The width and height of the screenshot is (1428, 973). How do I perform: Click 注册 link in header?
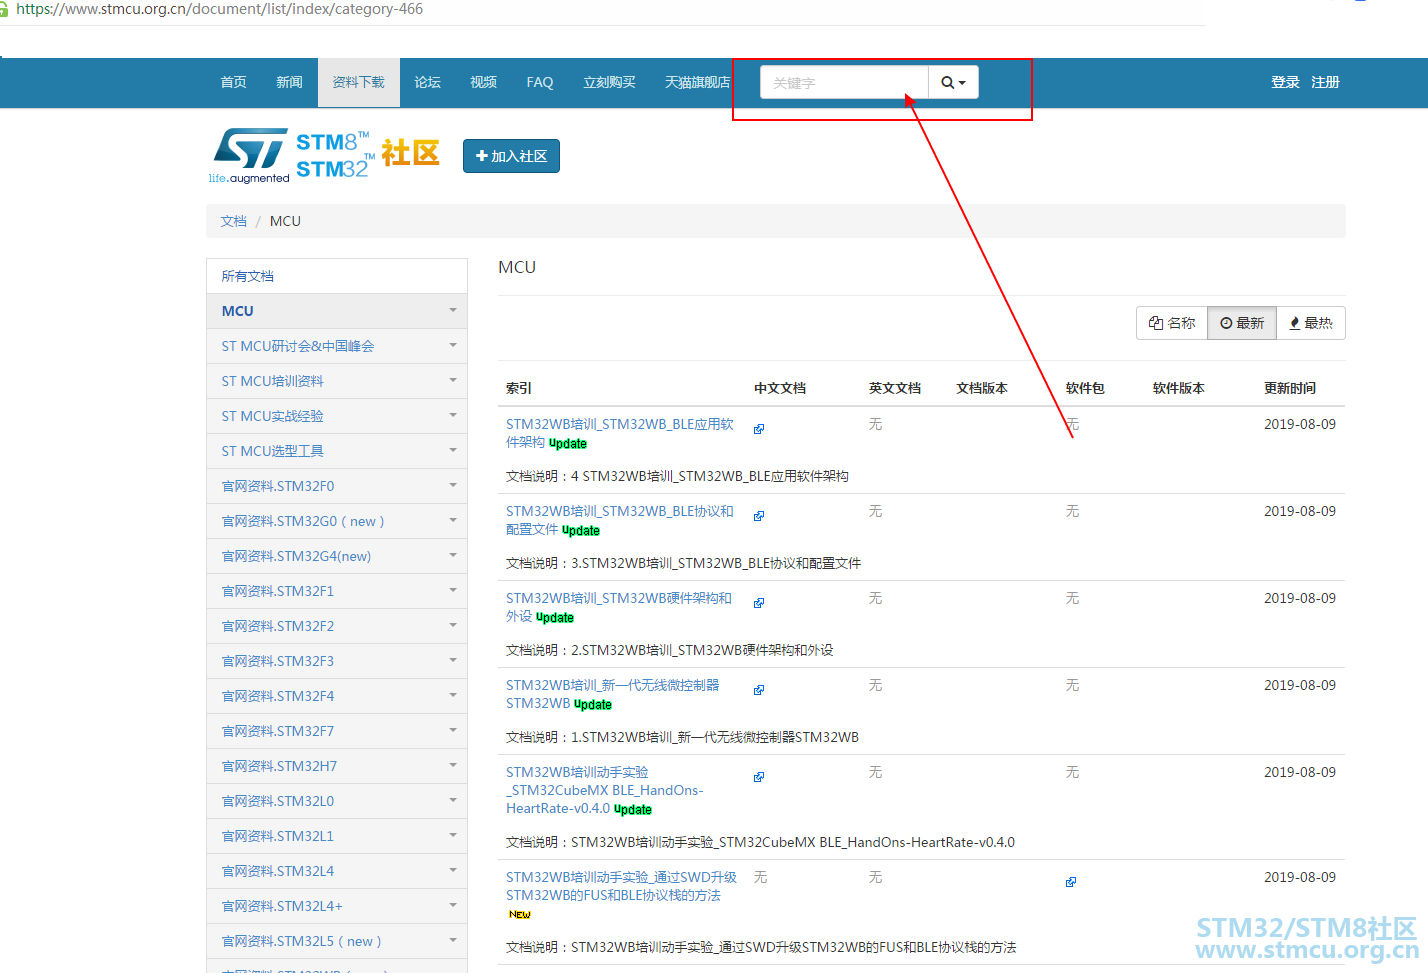[x=1325, y=82]
